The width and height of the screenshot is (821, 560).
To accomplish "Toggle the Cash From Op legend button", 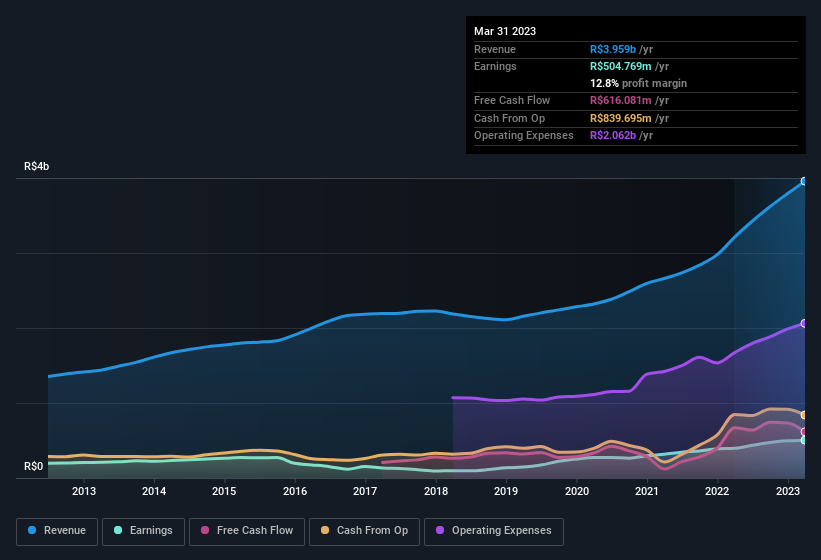I will (x=364, y=531).
